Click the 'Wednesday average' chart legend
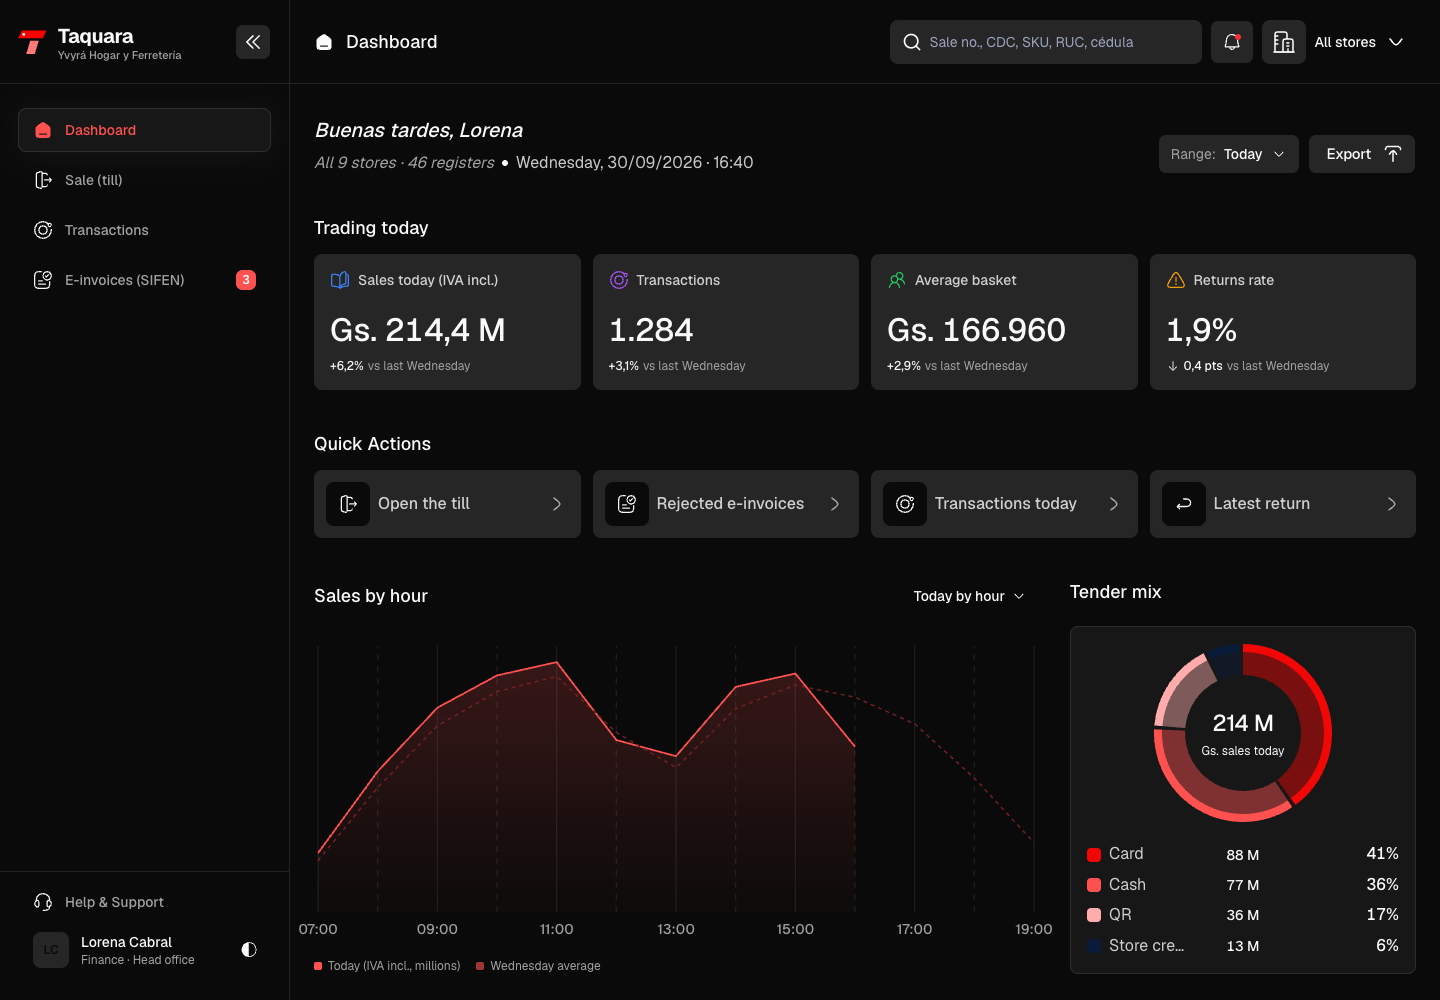The height and width of the screenshot is (1000, 1440). click(x=538, y=966)
